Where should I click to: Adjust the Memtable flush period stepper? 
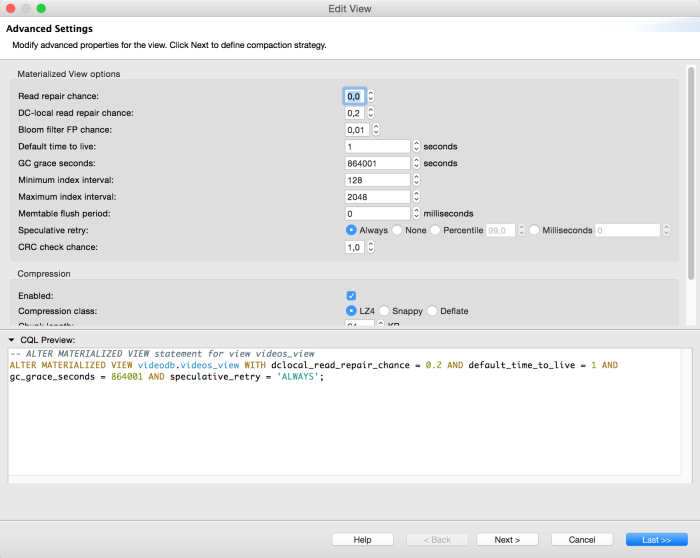[417, 213]
